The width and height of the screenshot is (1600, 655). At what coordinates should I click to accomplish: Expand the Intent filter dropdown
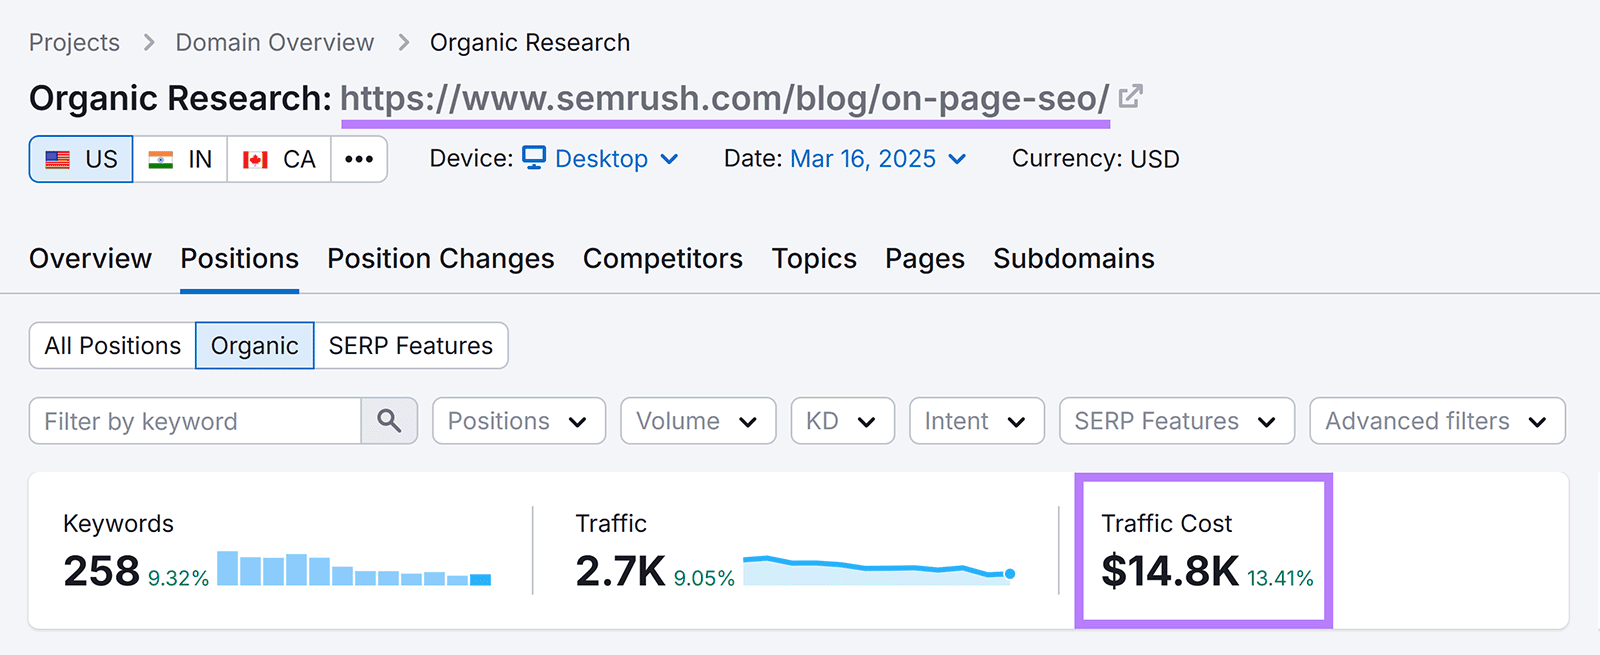point(977,421)
